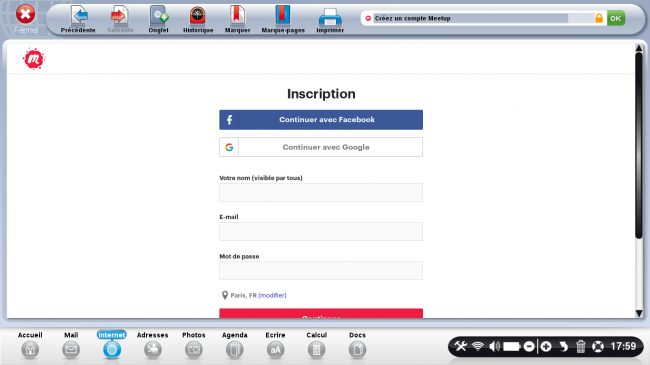Screen dimensions: 650x365
Task: Open the Agenda app
Action: click(x=235, y=345)
